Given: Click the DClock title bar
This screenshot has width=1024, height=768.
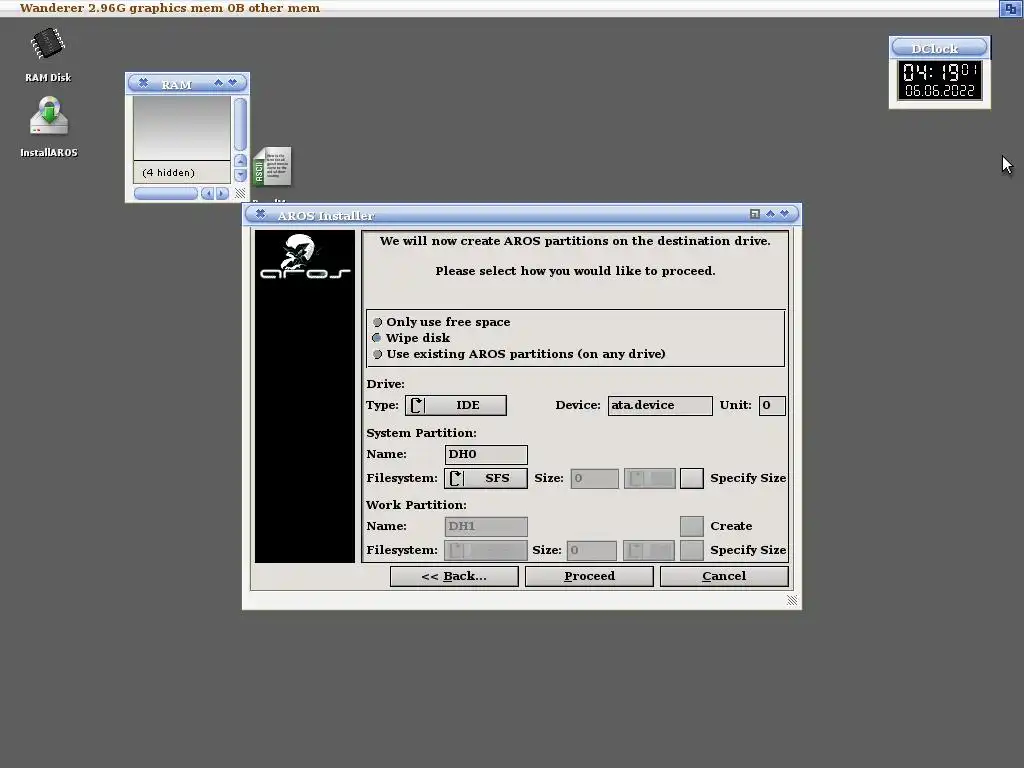Looking at the screenshot, I should coord(940,48).
